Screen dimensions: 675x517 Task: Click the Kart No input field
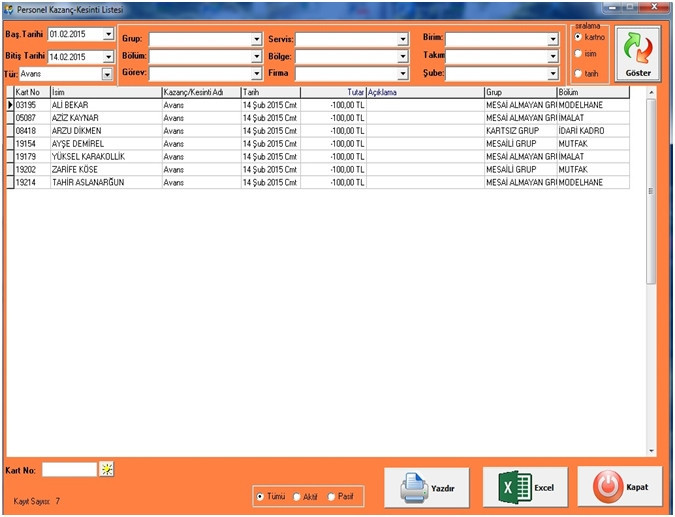pos(69,469)
